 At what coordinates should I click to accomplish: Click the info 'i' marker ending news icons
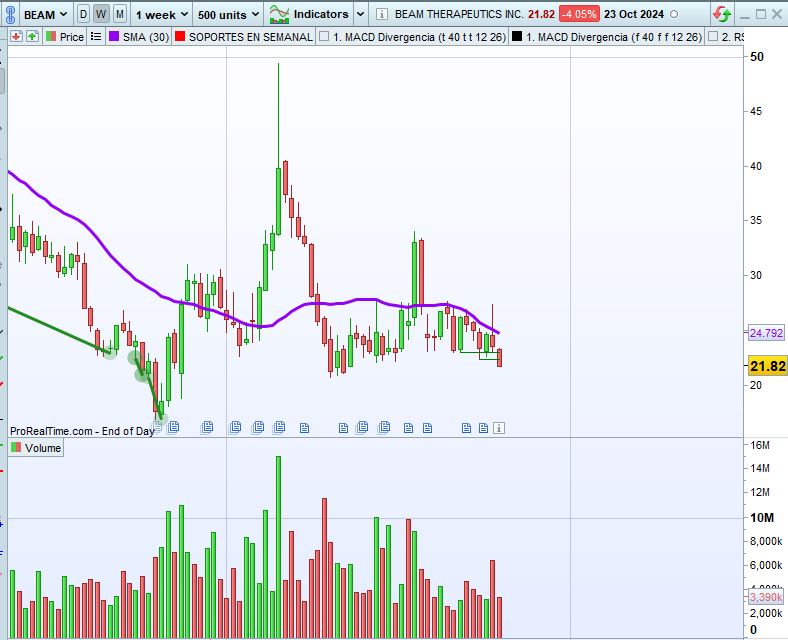(499, 428)
